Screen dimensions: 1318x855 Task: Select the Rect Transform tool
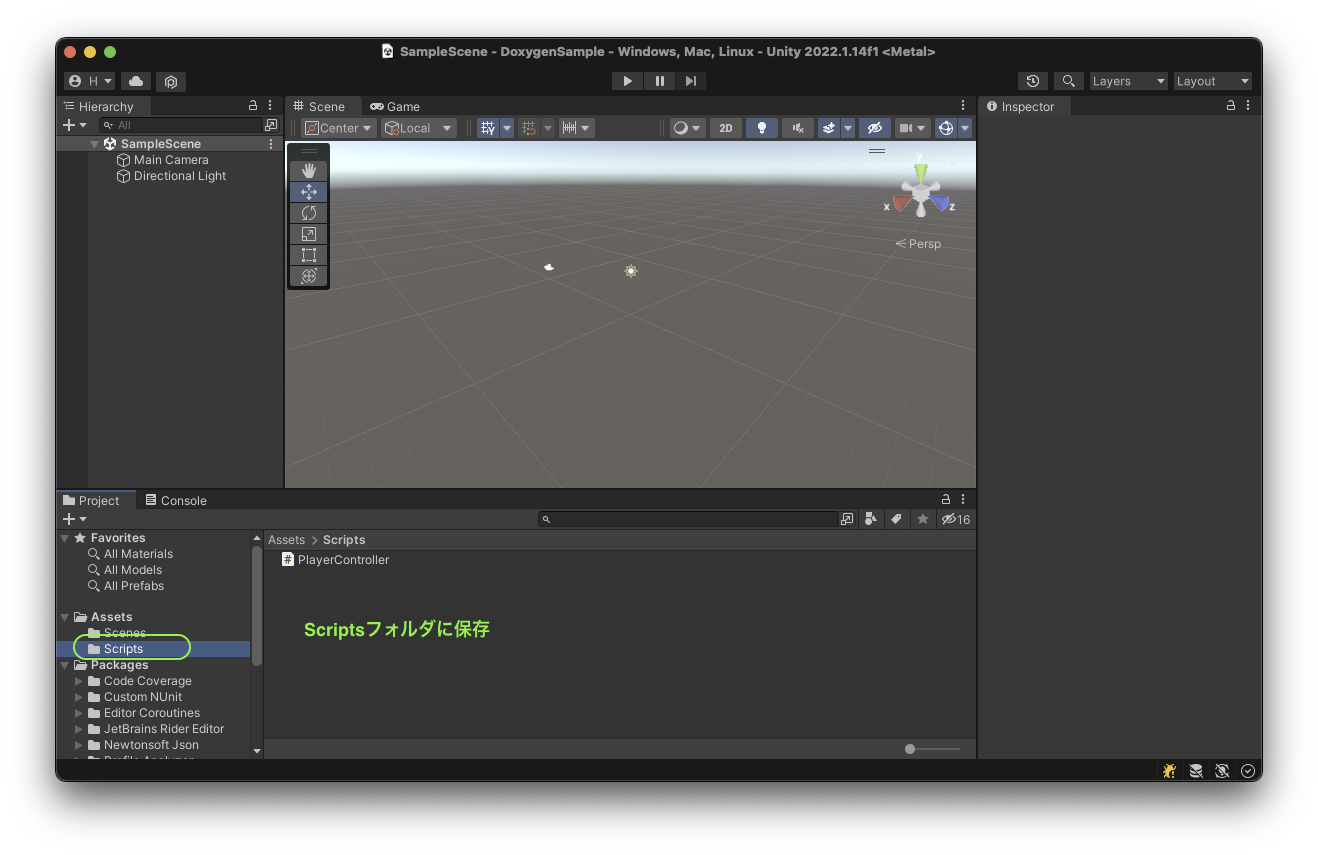pos(308,255)
